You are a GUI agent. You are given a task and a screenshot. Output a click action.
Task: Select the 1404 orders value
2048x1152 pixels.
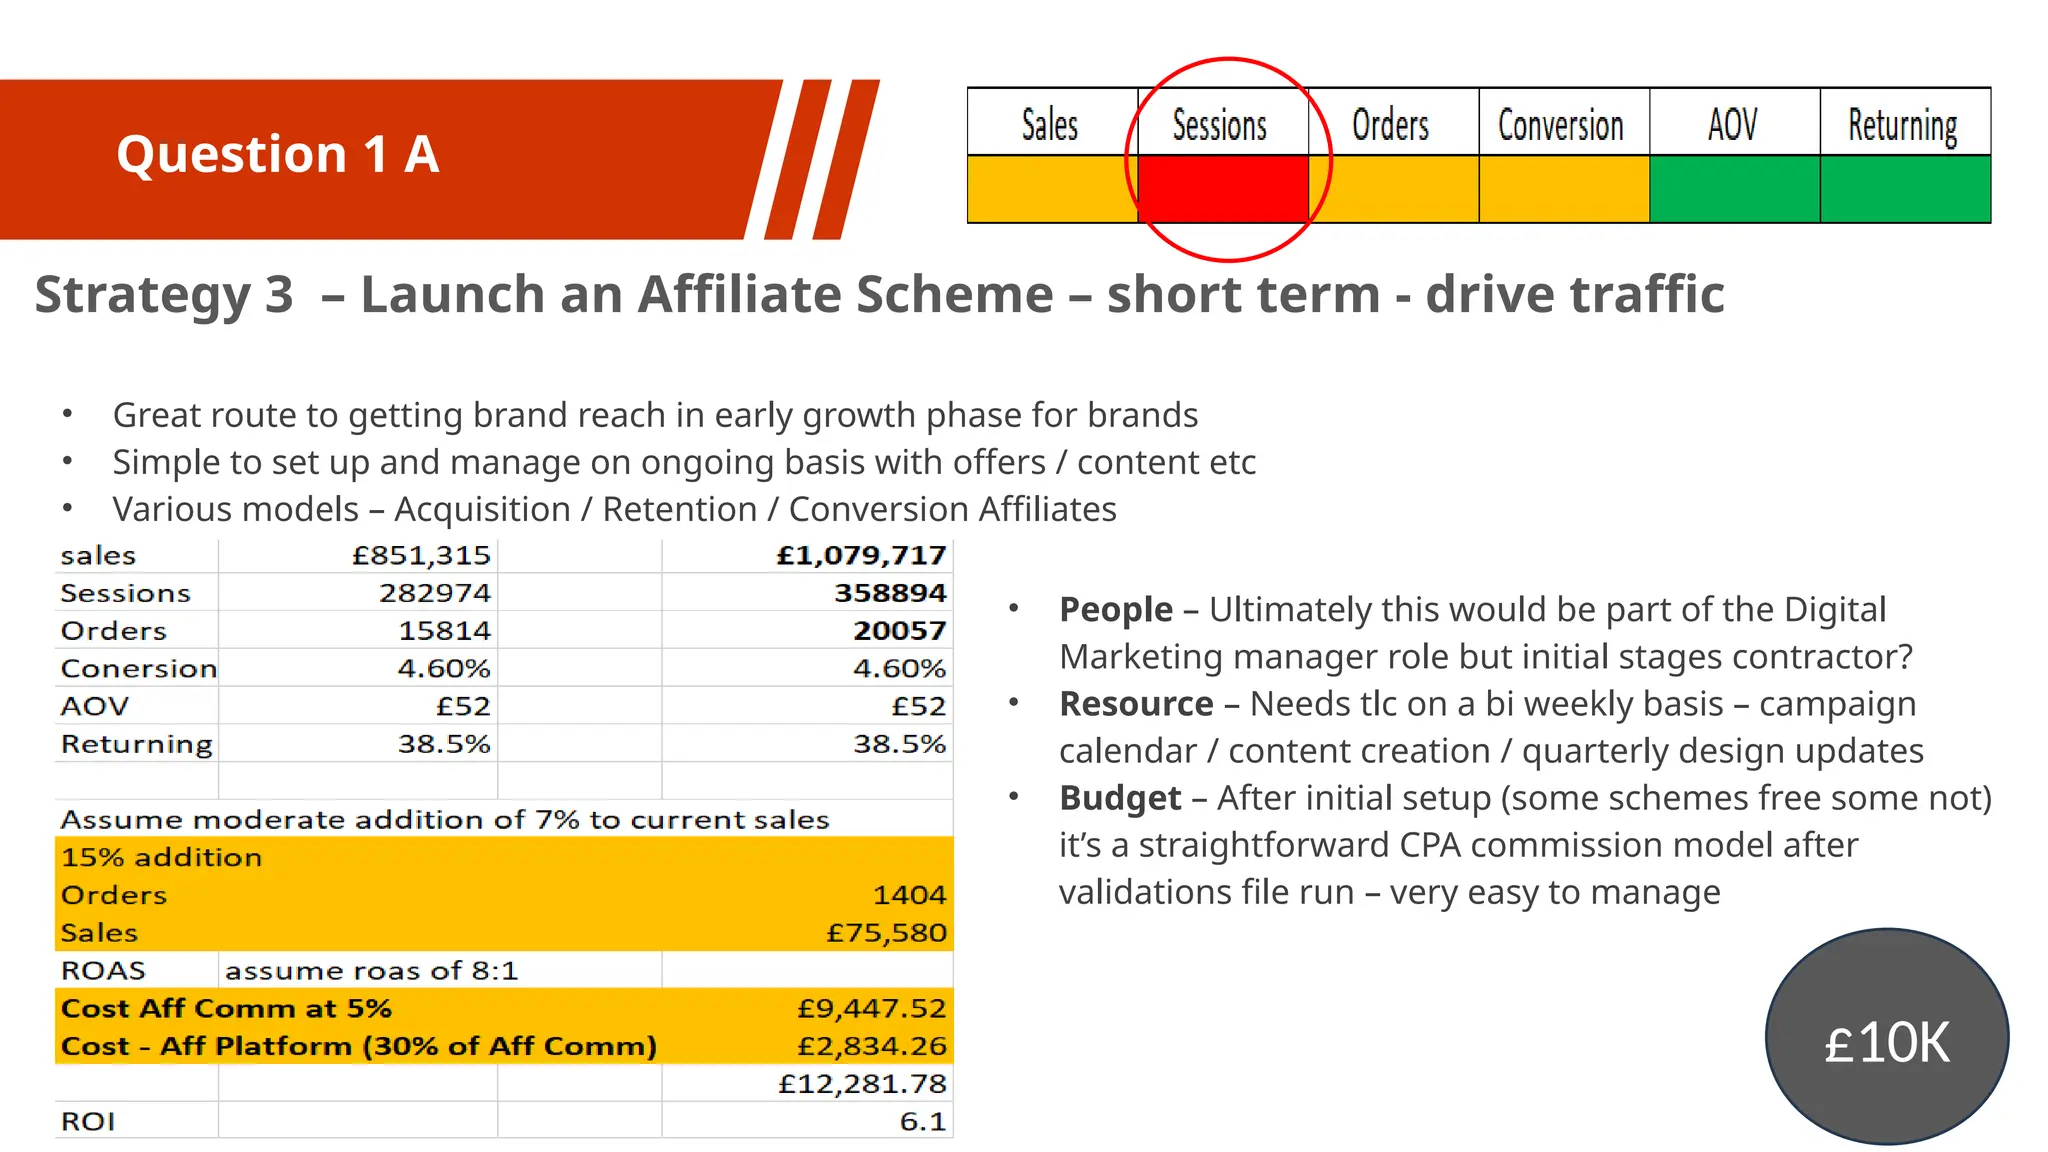[x=908, y=895]
